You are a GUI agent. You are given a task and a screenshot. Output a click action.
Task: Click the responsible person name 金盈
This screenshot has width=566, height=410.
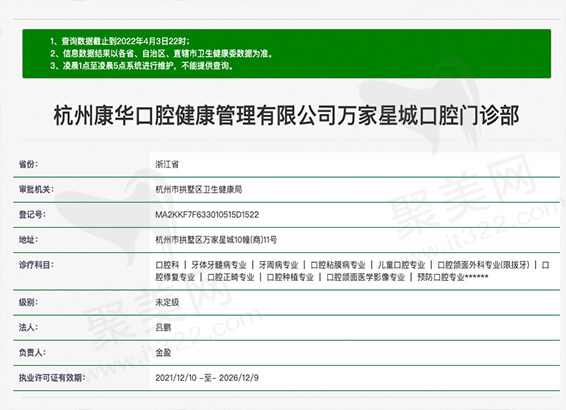(163, 353)
